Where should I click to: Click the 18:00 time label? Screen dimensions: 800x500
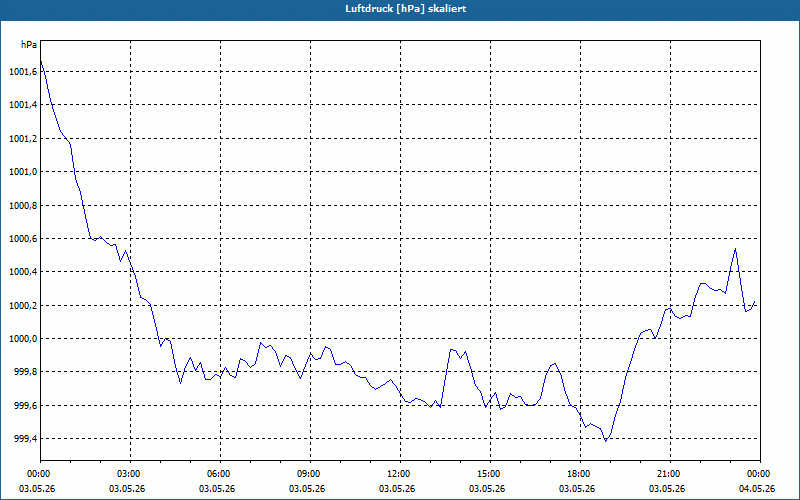[x=580, y=474]
